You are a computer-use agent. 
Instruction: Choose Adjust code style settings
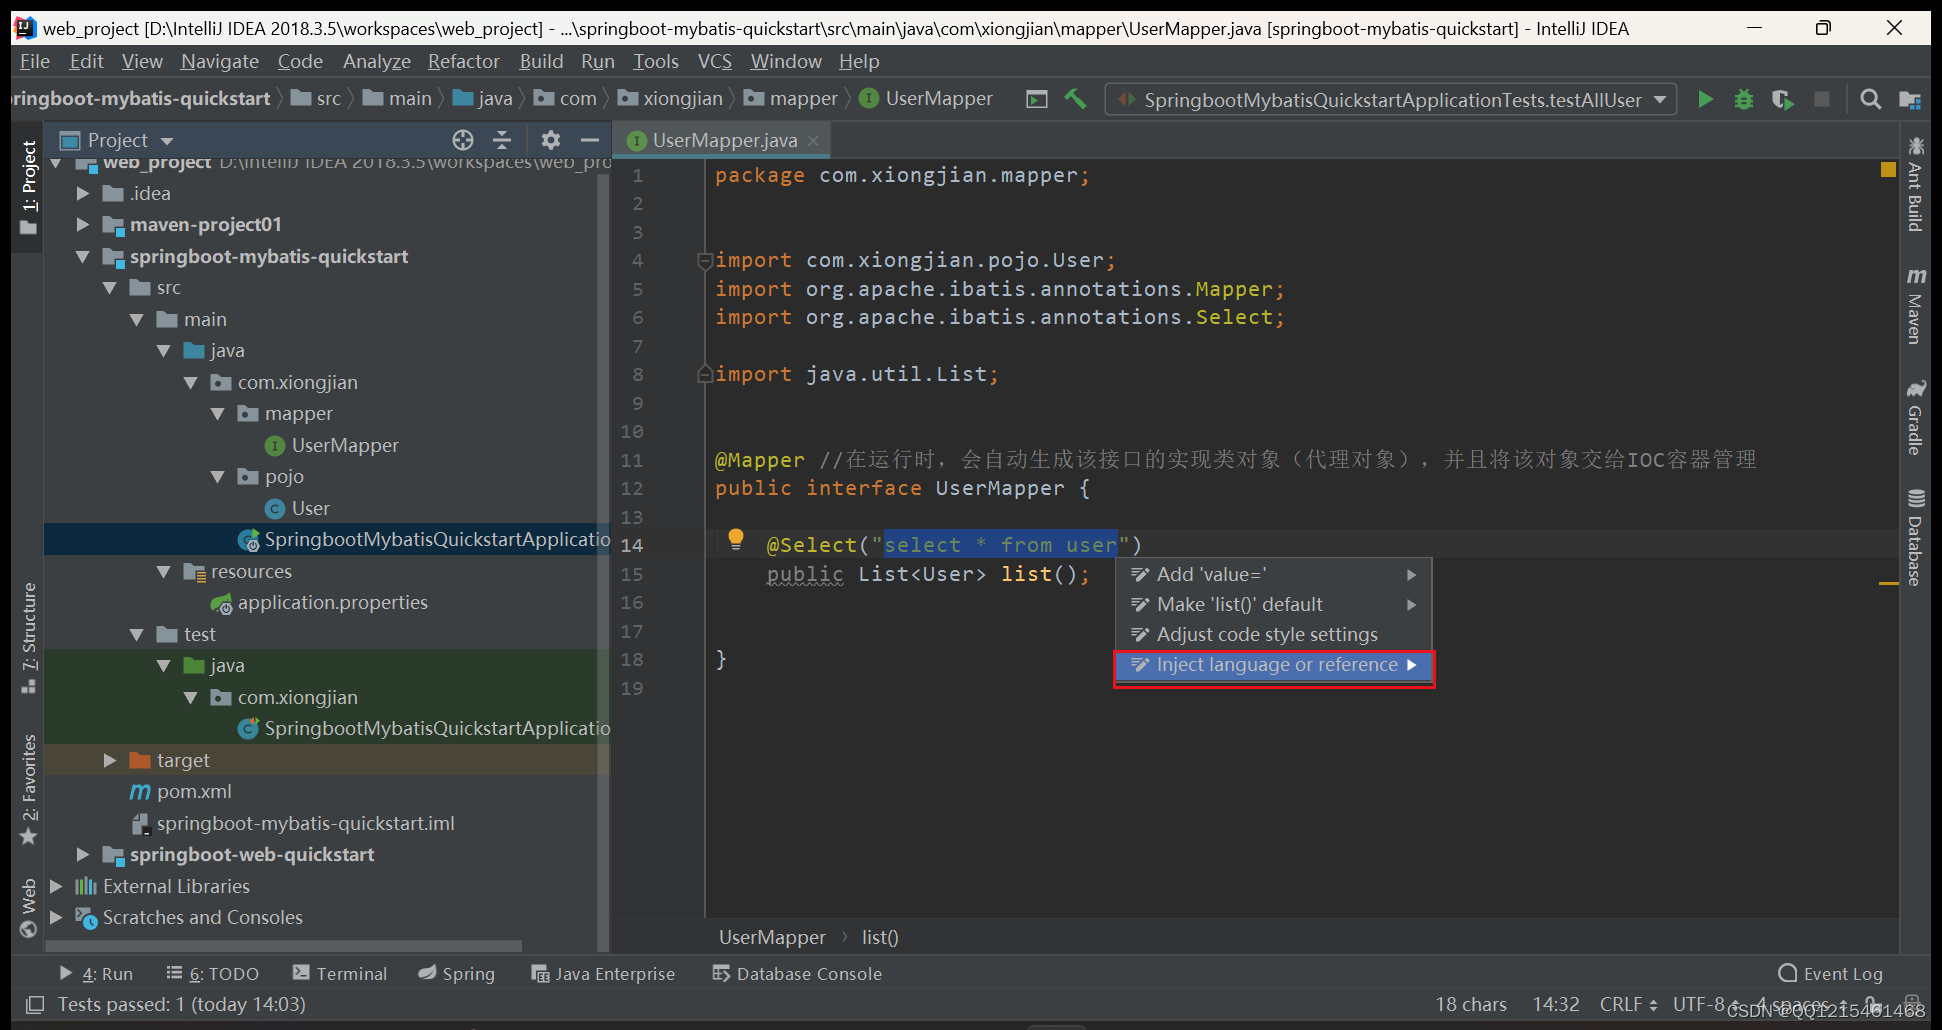(x=1274, y=635)
